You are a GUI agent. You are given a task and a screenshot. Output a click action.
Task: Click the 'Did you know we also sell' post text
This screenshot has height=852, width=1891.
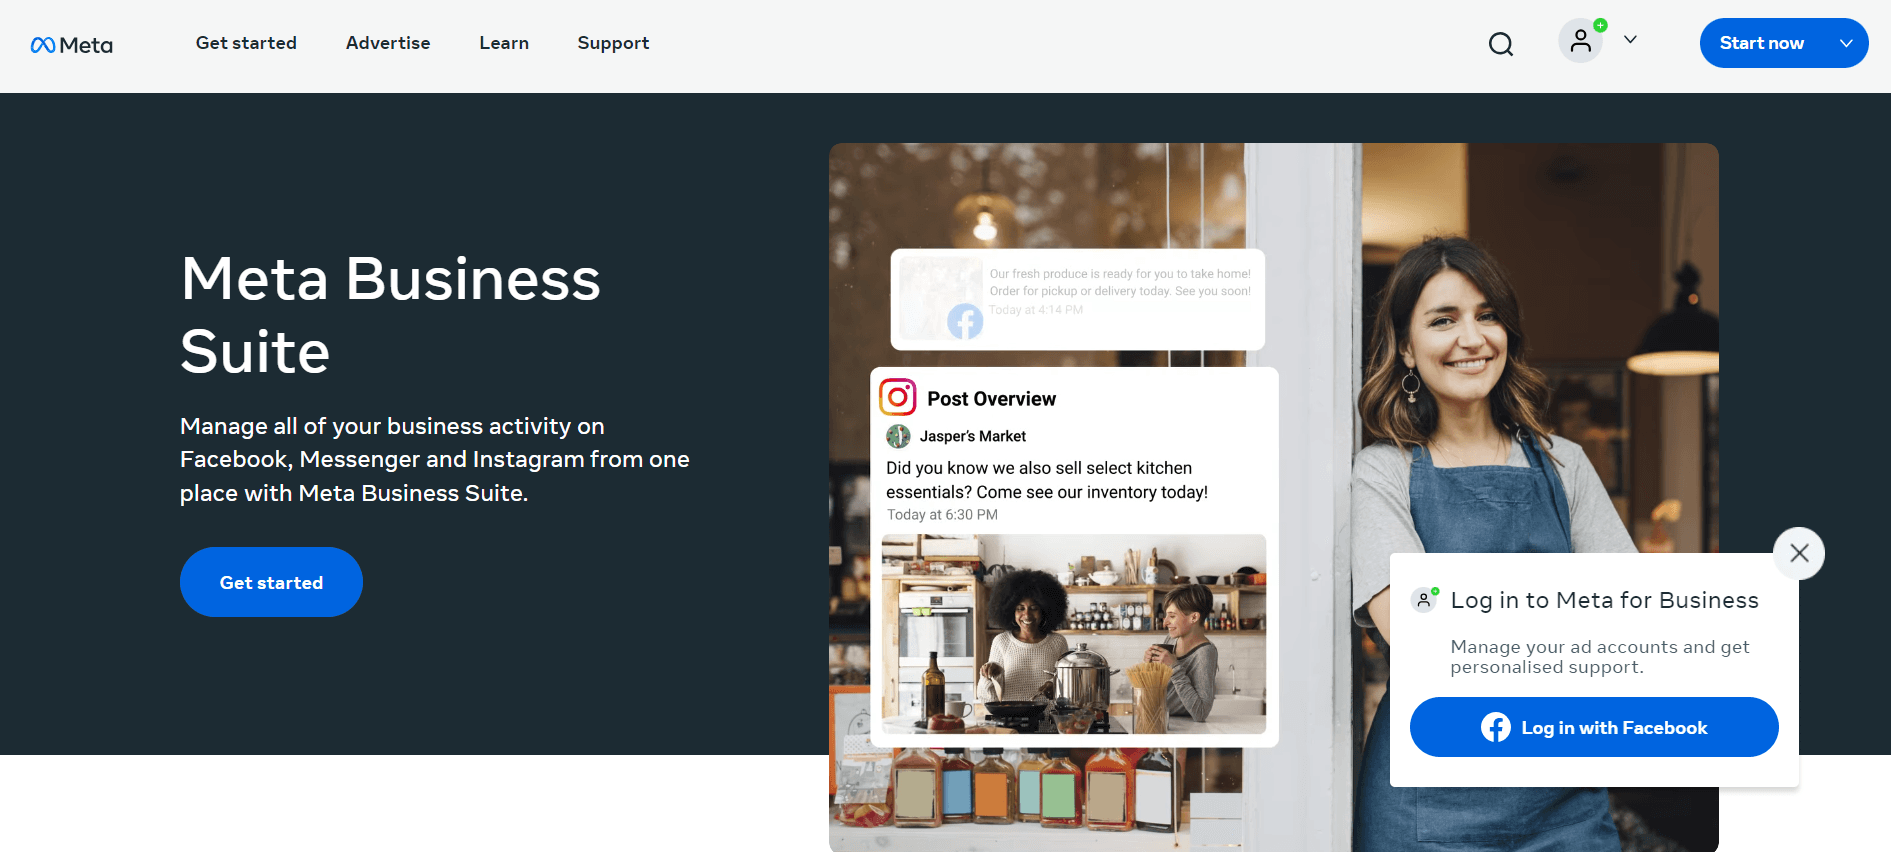coord(1047,480)
